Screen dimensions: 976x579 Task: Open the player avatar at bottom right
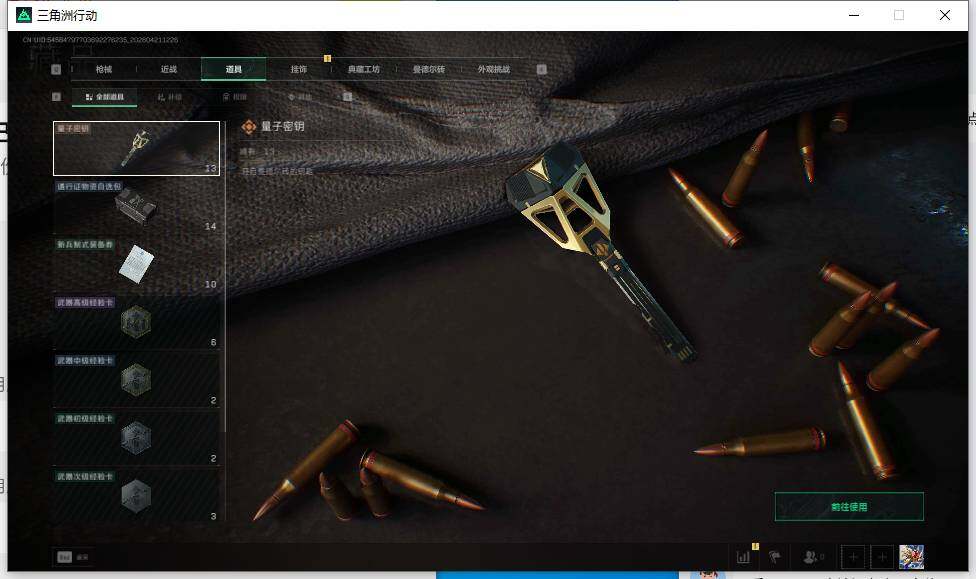911,557
